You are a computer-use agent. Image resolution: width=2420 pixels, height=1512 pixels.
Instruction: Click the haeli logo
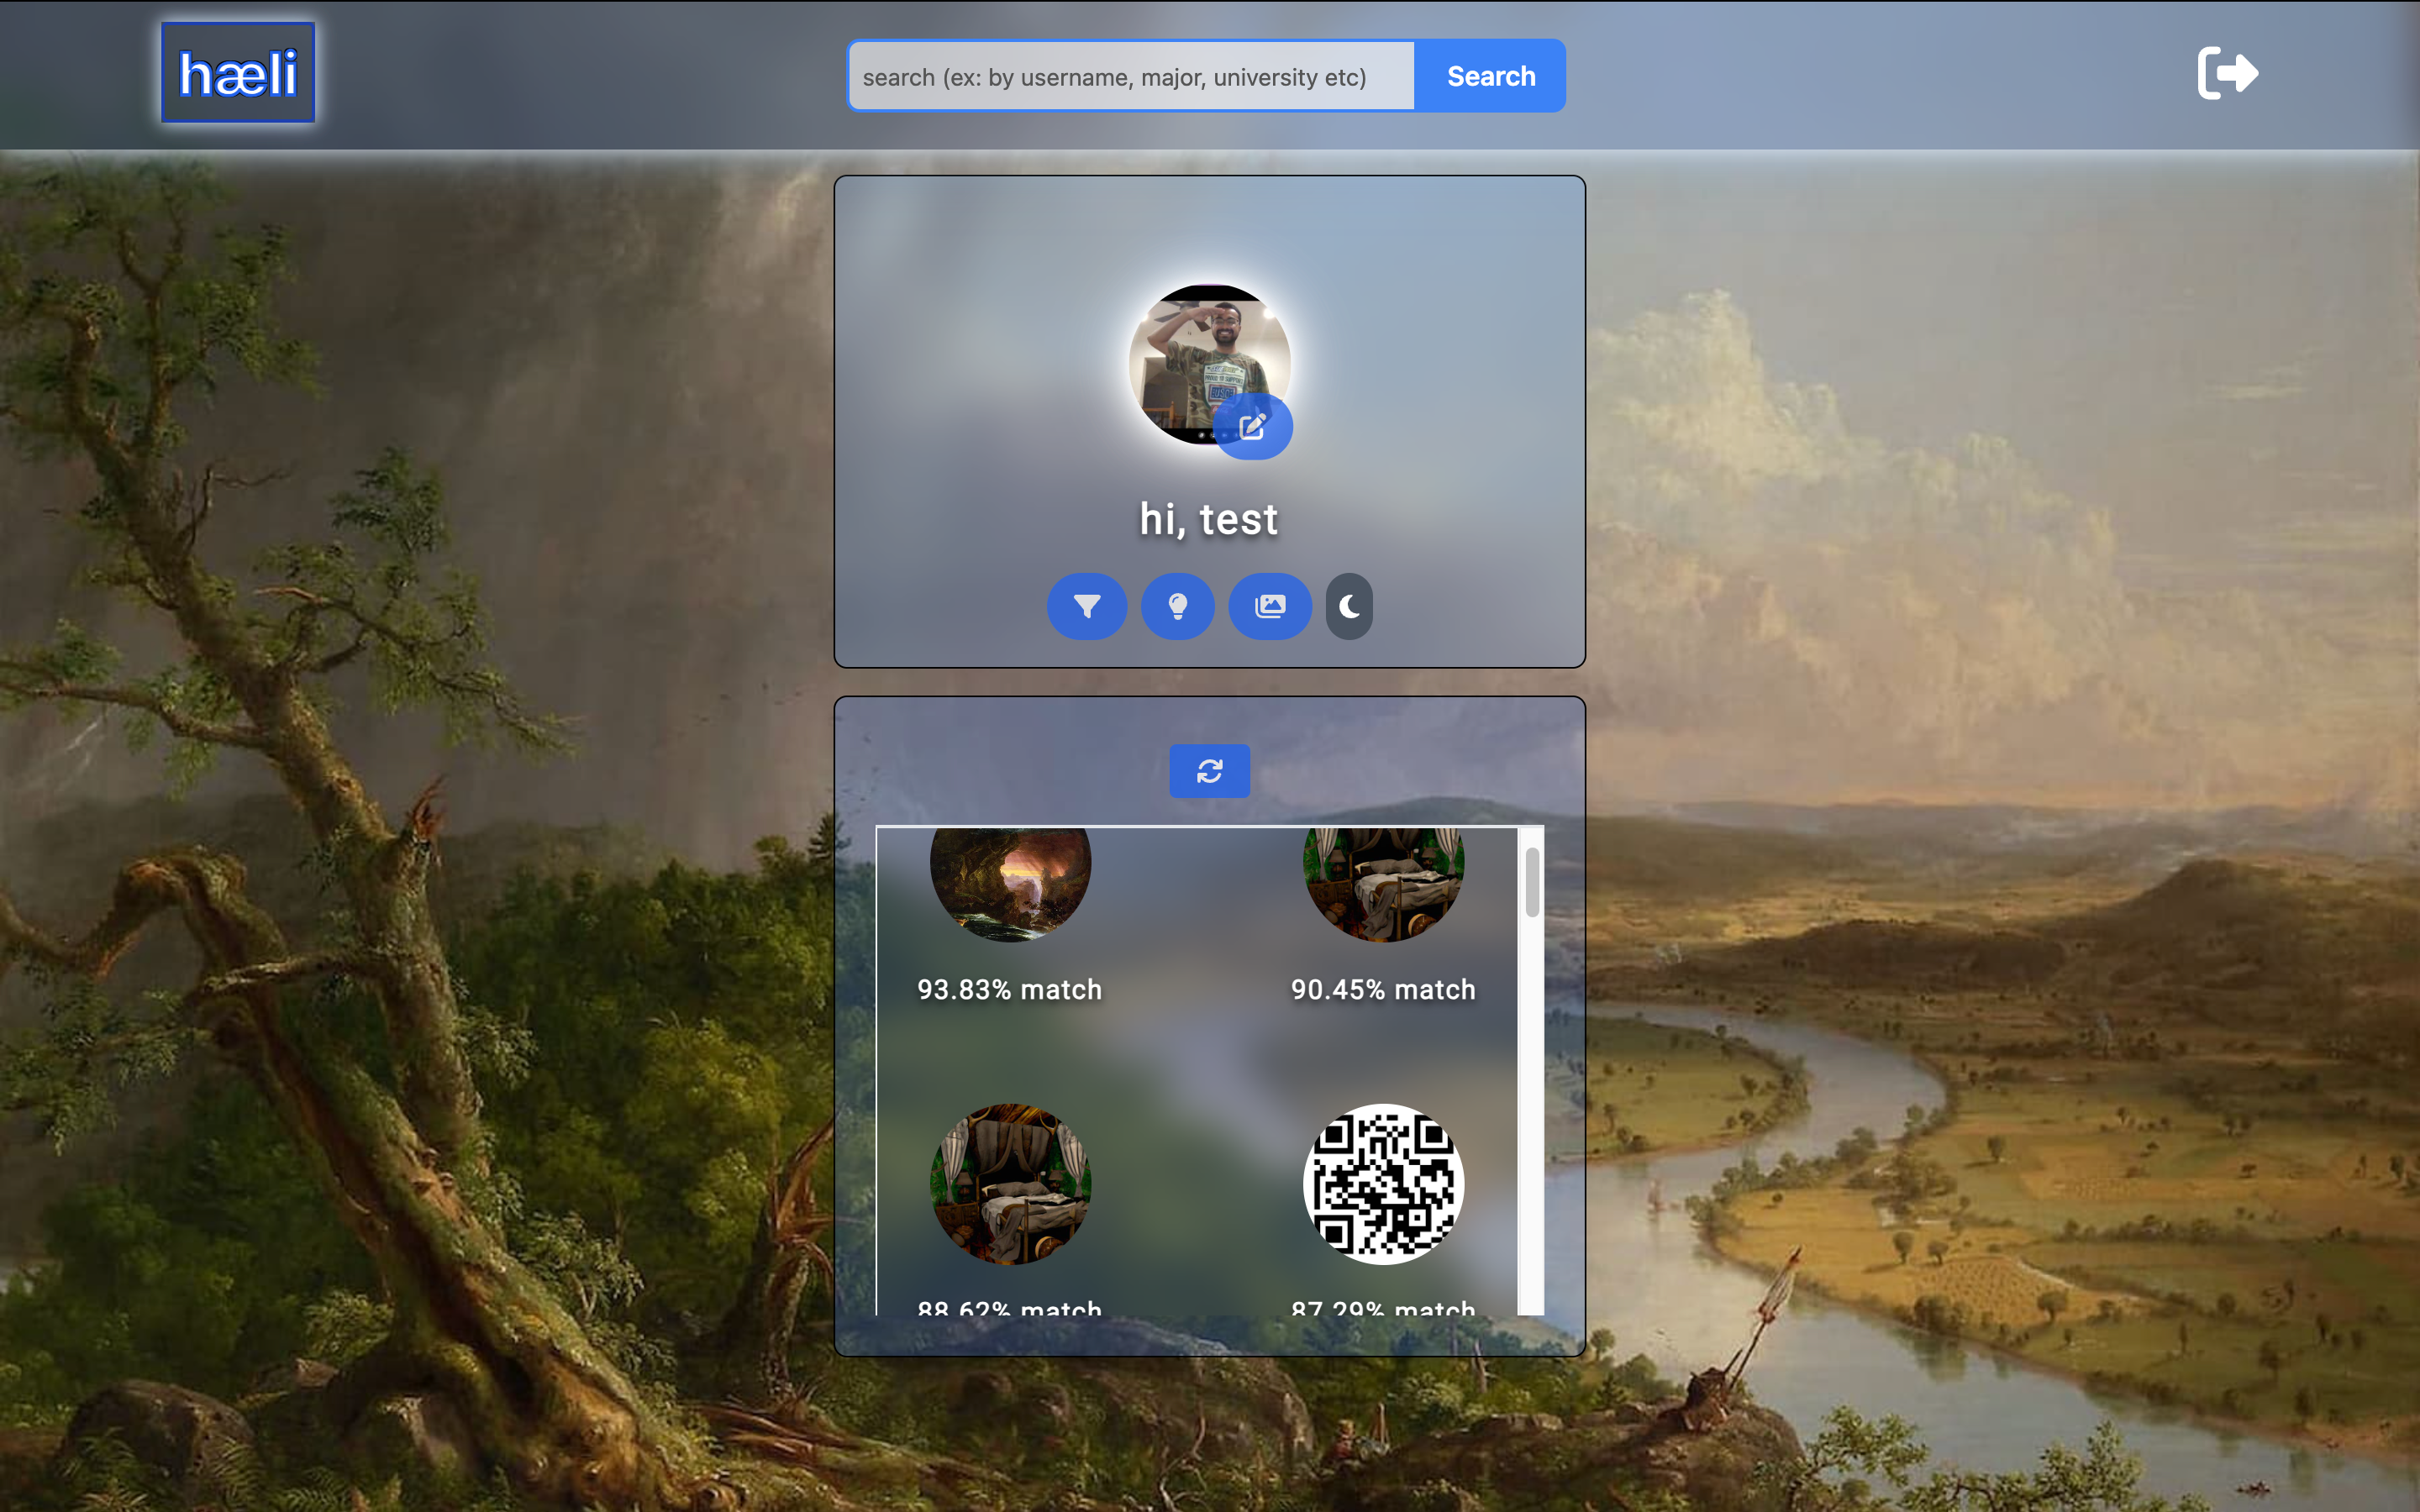click(238, 73)
